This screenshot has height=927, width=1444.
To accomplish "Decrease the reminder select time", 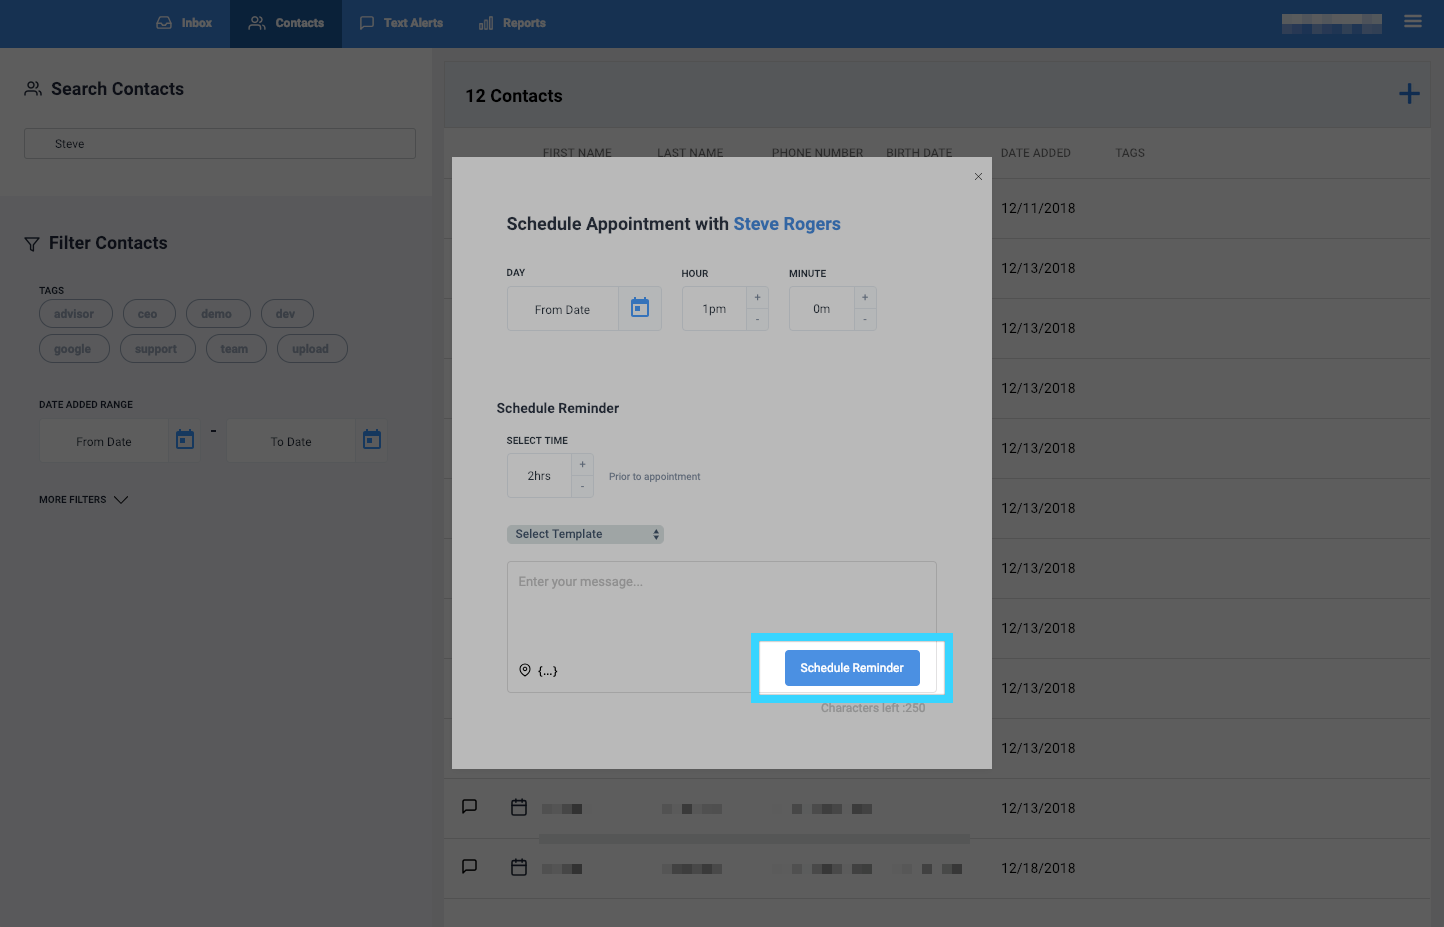I will [x=583, y=487].
